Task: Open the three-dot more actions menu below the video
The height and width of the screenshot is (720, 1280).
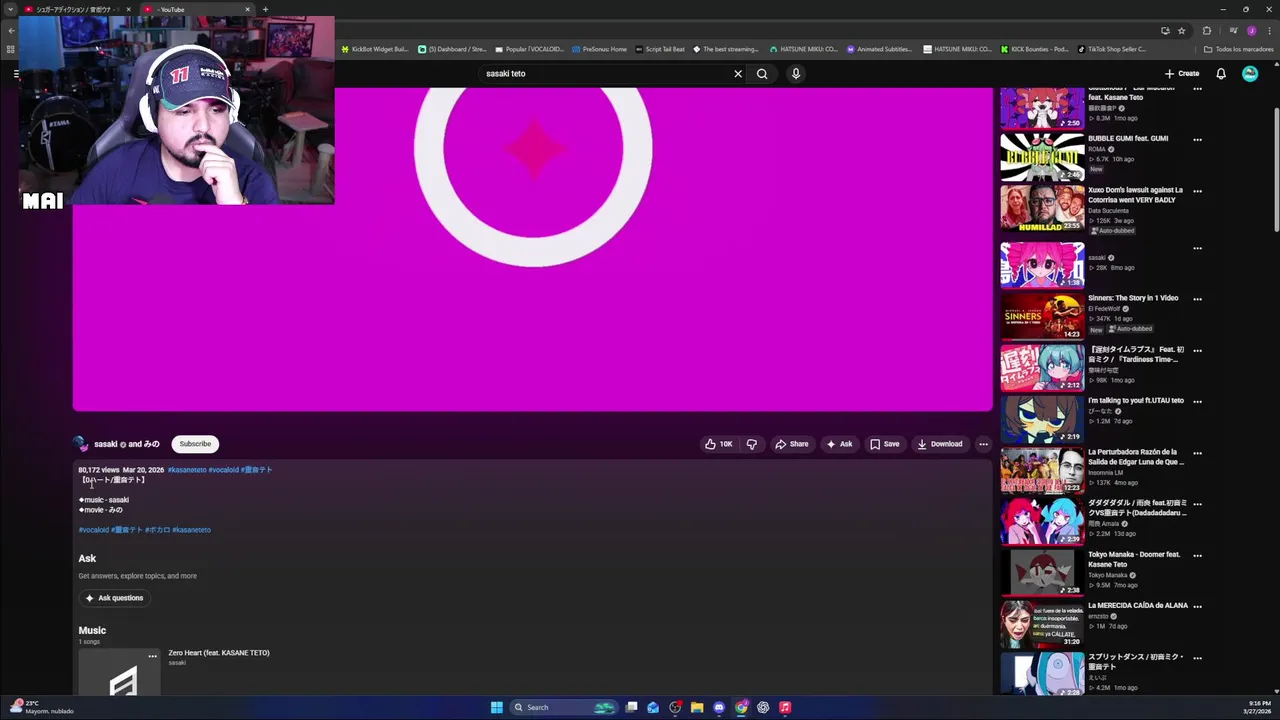Action: pos(983,444)
